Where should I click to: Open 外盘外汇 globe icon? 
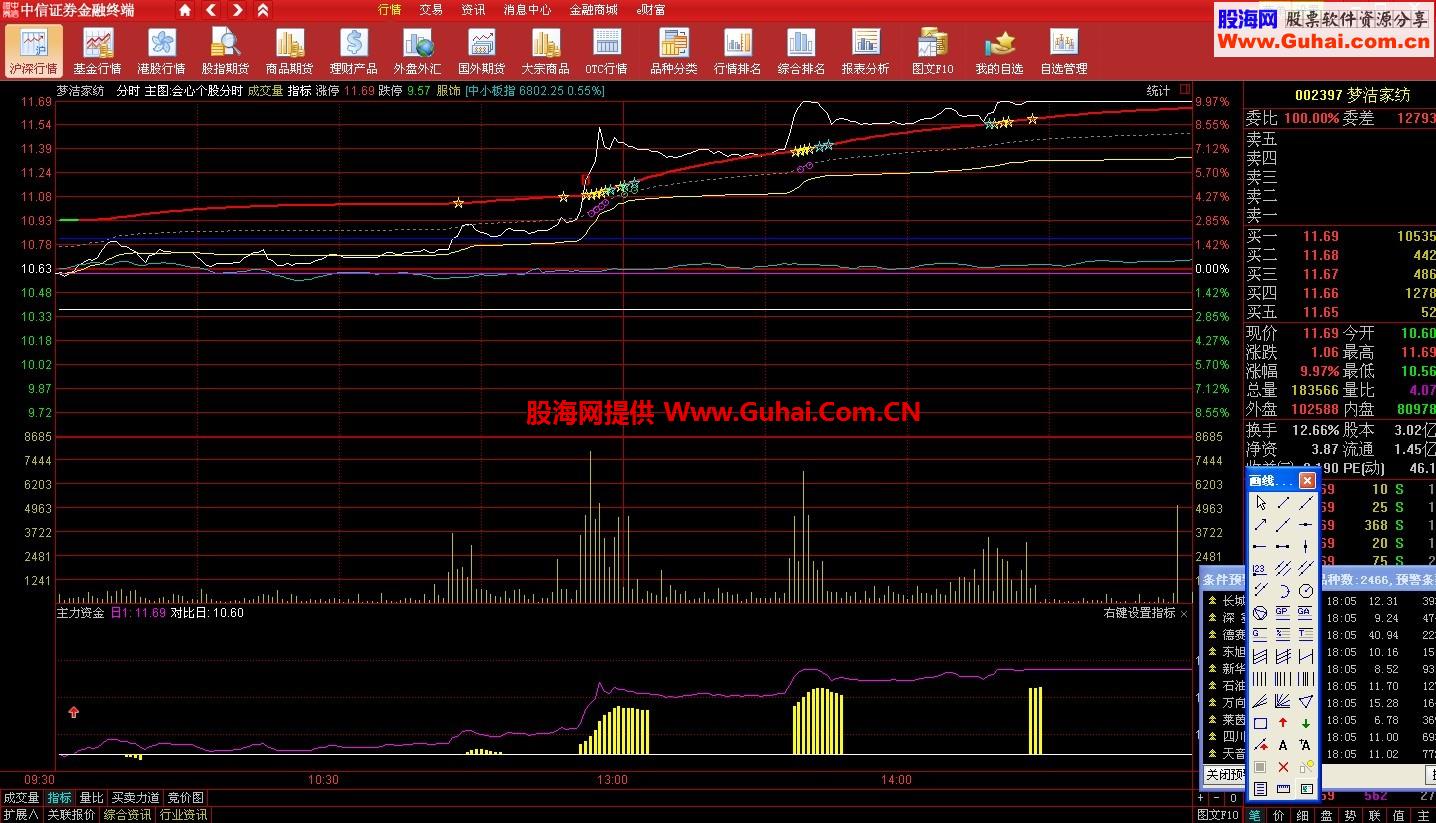click(x=417, y=50)
